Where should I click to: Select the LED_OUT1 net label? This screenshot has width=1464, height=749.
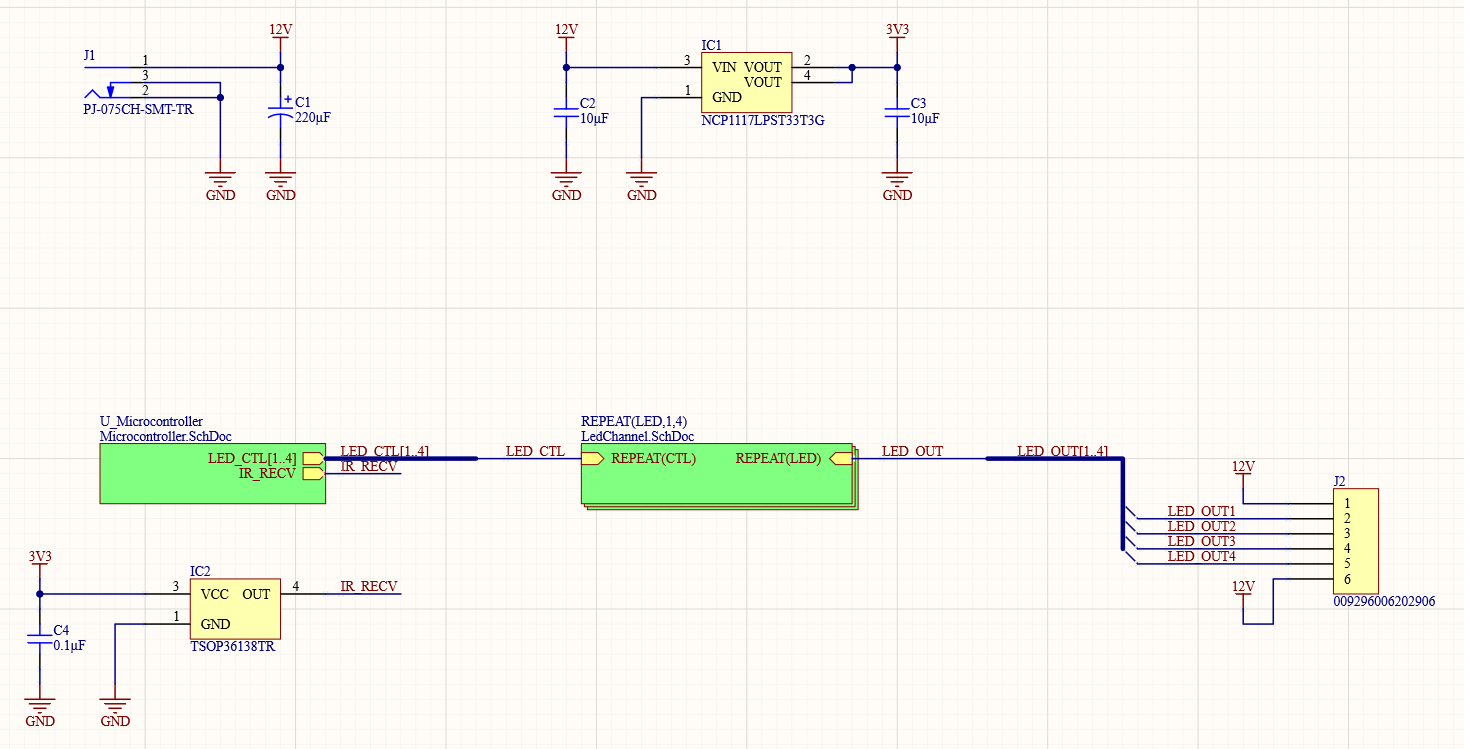pyautogui.click(x=1202, y=511)
